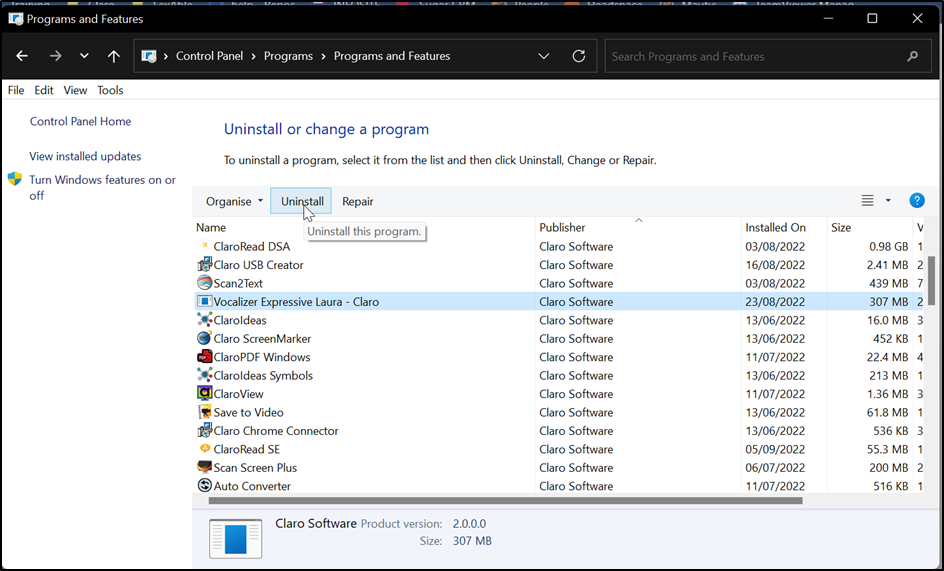Go up one level with up arrow
The image size is (944, 571).
113,56
